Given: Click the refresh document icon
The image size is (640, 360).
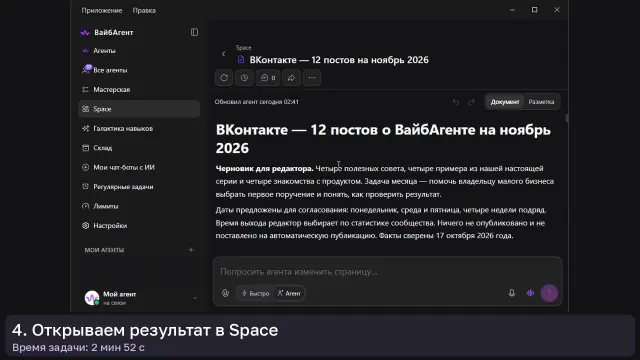Looking at the screenshot, I should click(x=224, y=78).
